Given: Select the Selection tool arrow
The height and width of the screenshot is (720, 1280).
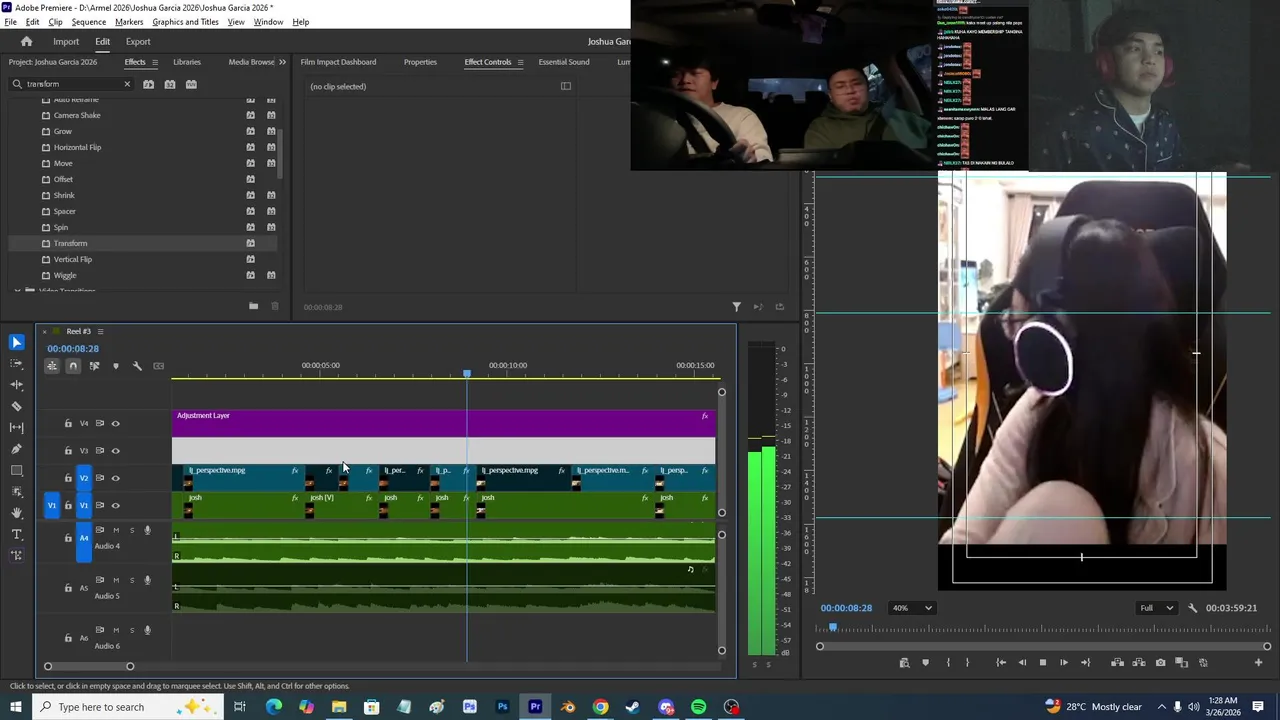Looking at the screenshot, I should [x=16, y=342].
